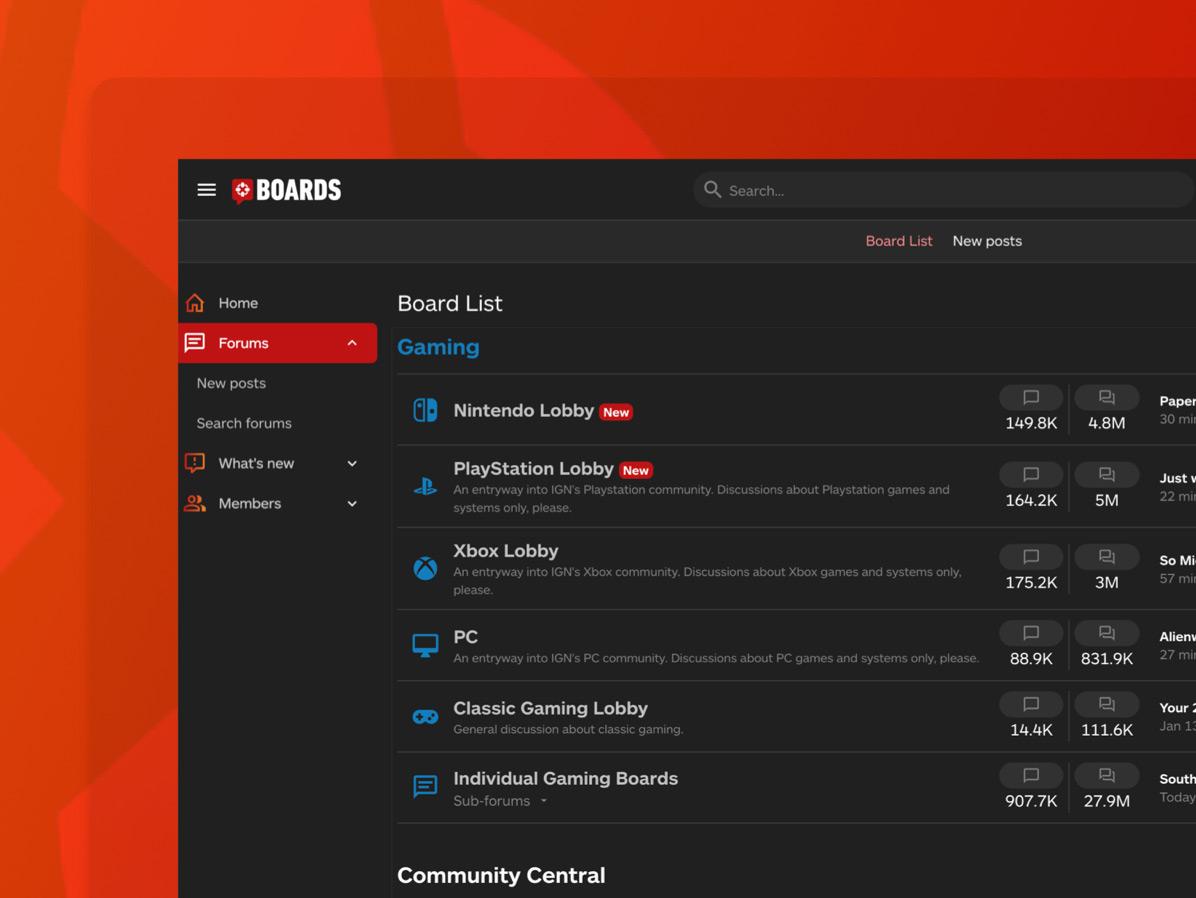Click the New badge next to Nintendo Lobby
This screenshot has width=1196, height=898.
[616, 411]
